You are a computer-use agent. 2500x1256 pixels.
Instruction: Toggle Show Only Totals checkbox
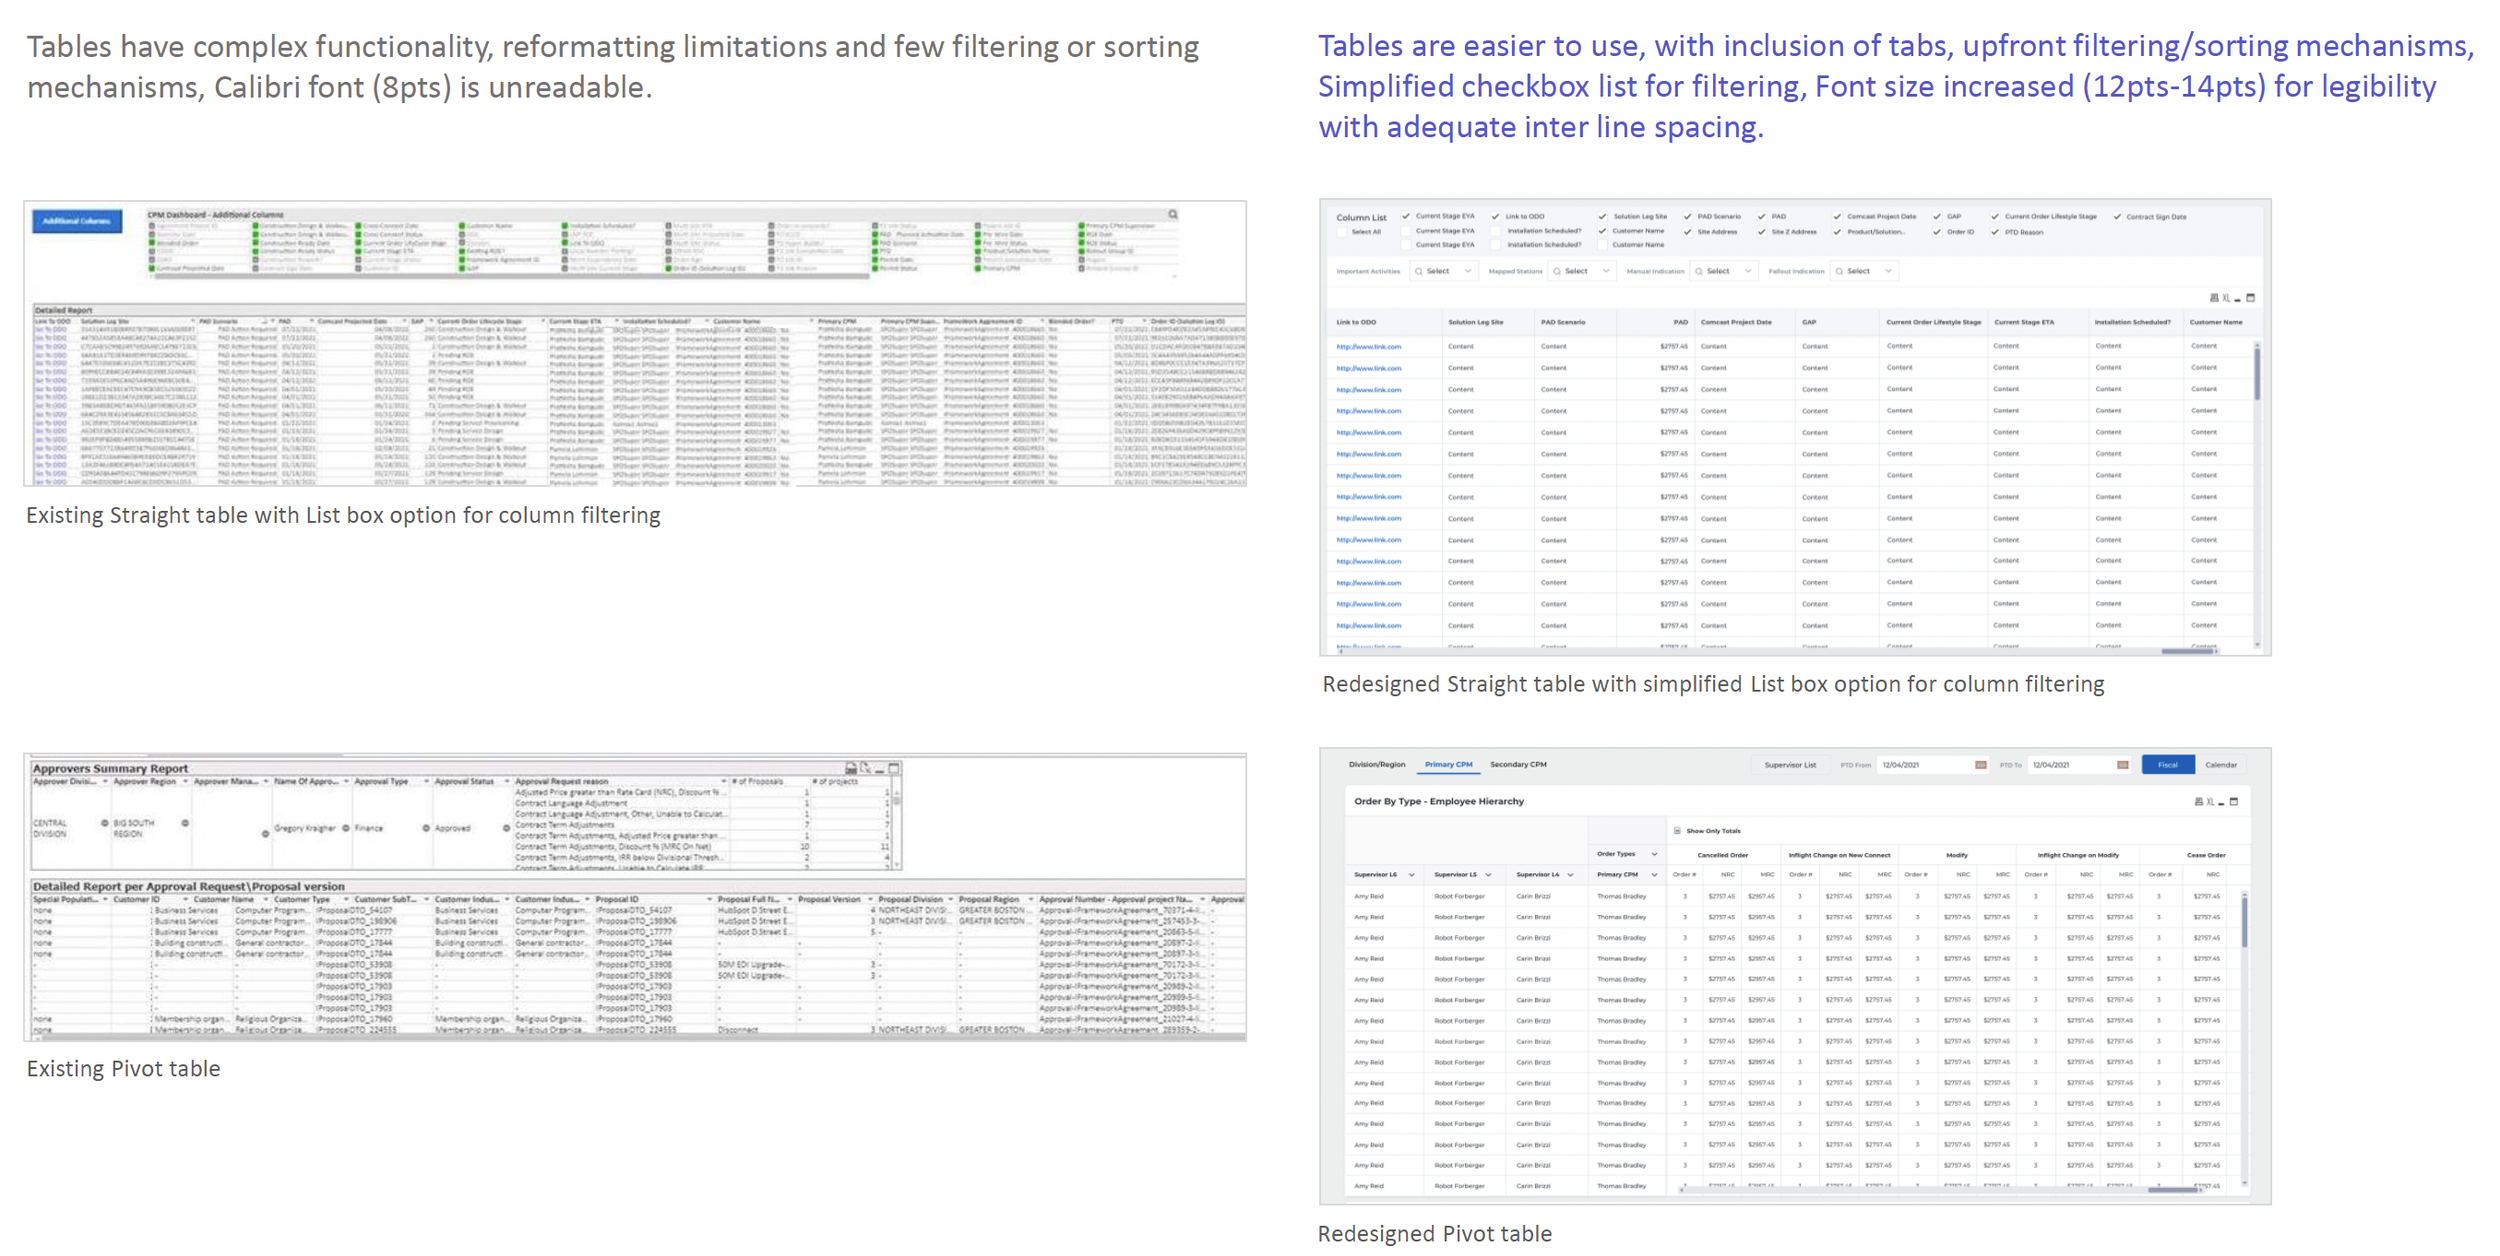click(1677, 831)
